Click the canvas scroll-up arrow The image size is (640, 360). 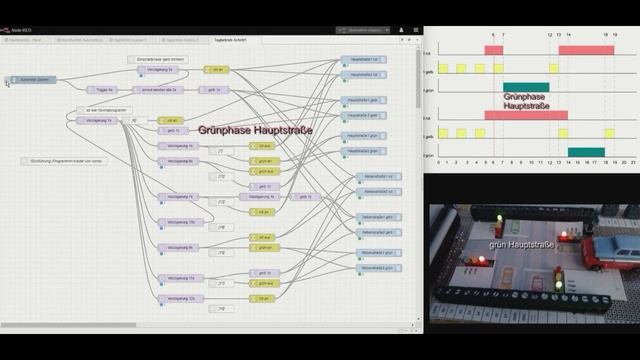[x=418, y=48]
